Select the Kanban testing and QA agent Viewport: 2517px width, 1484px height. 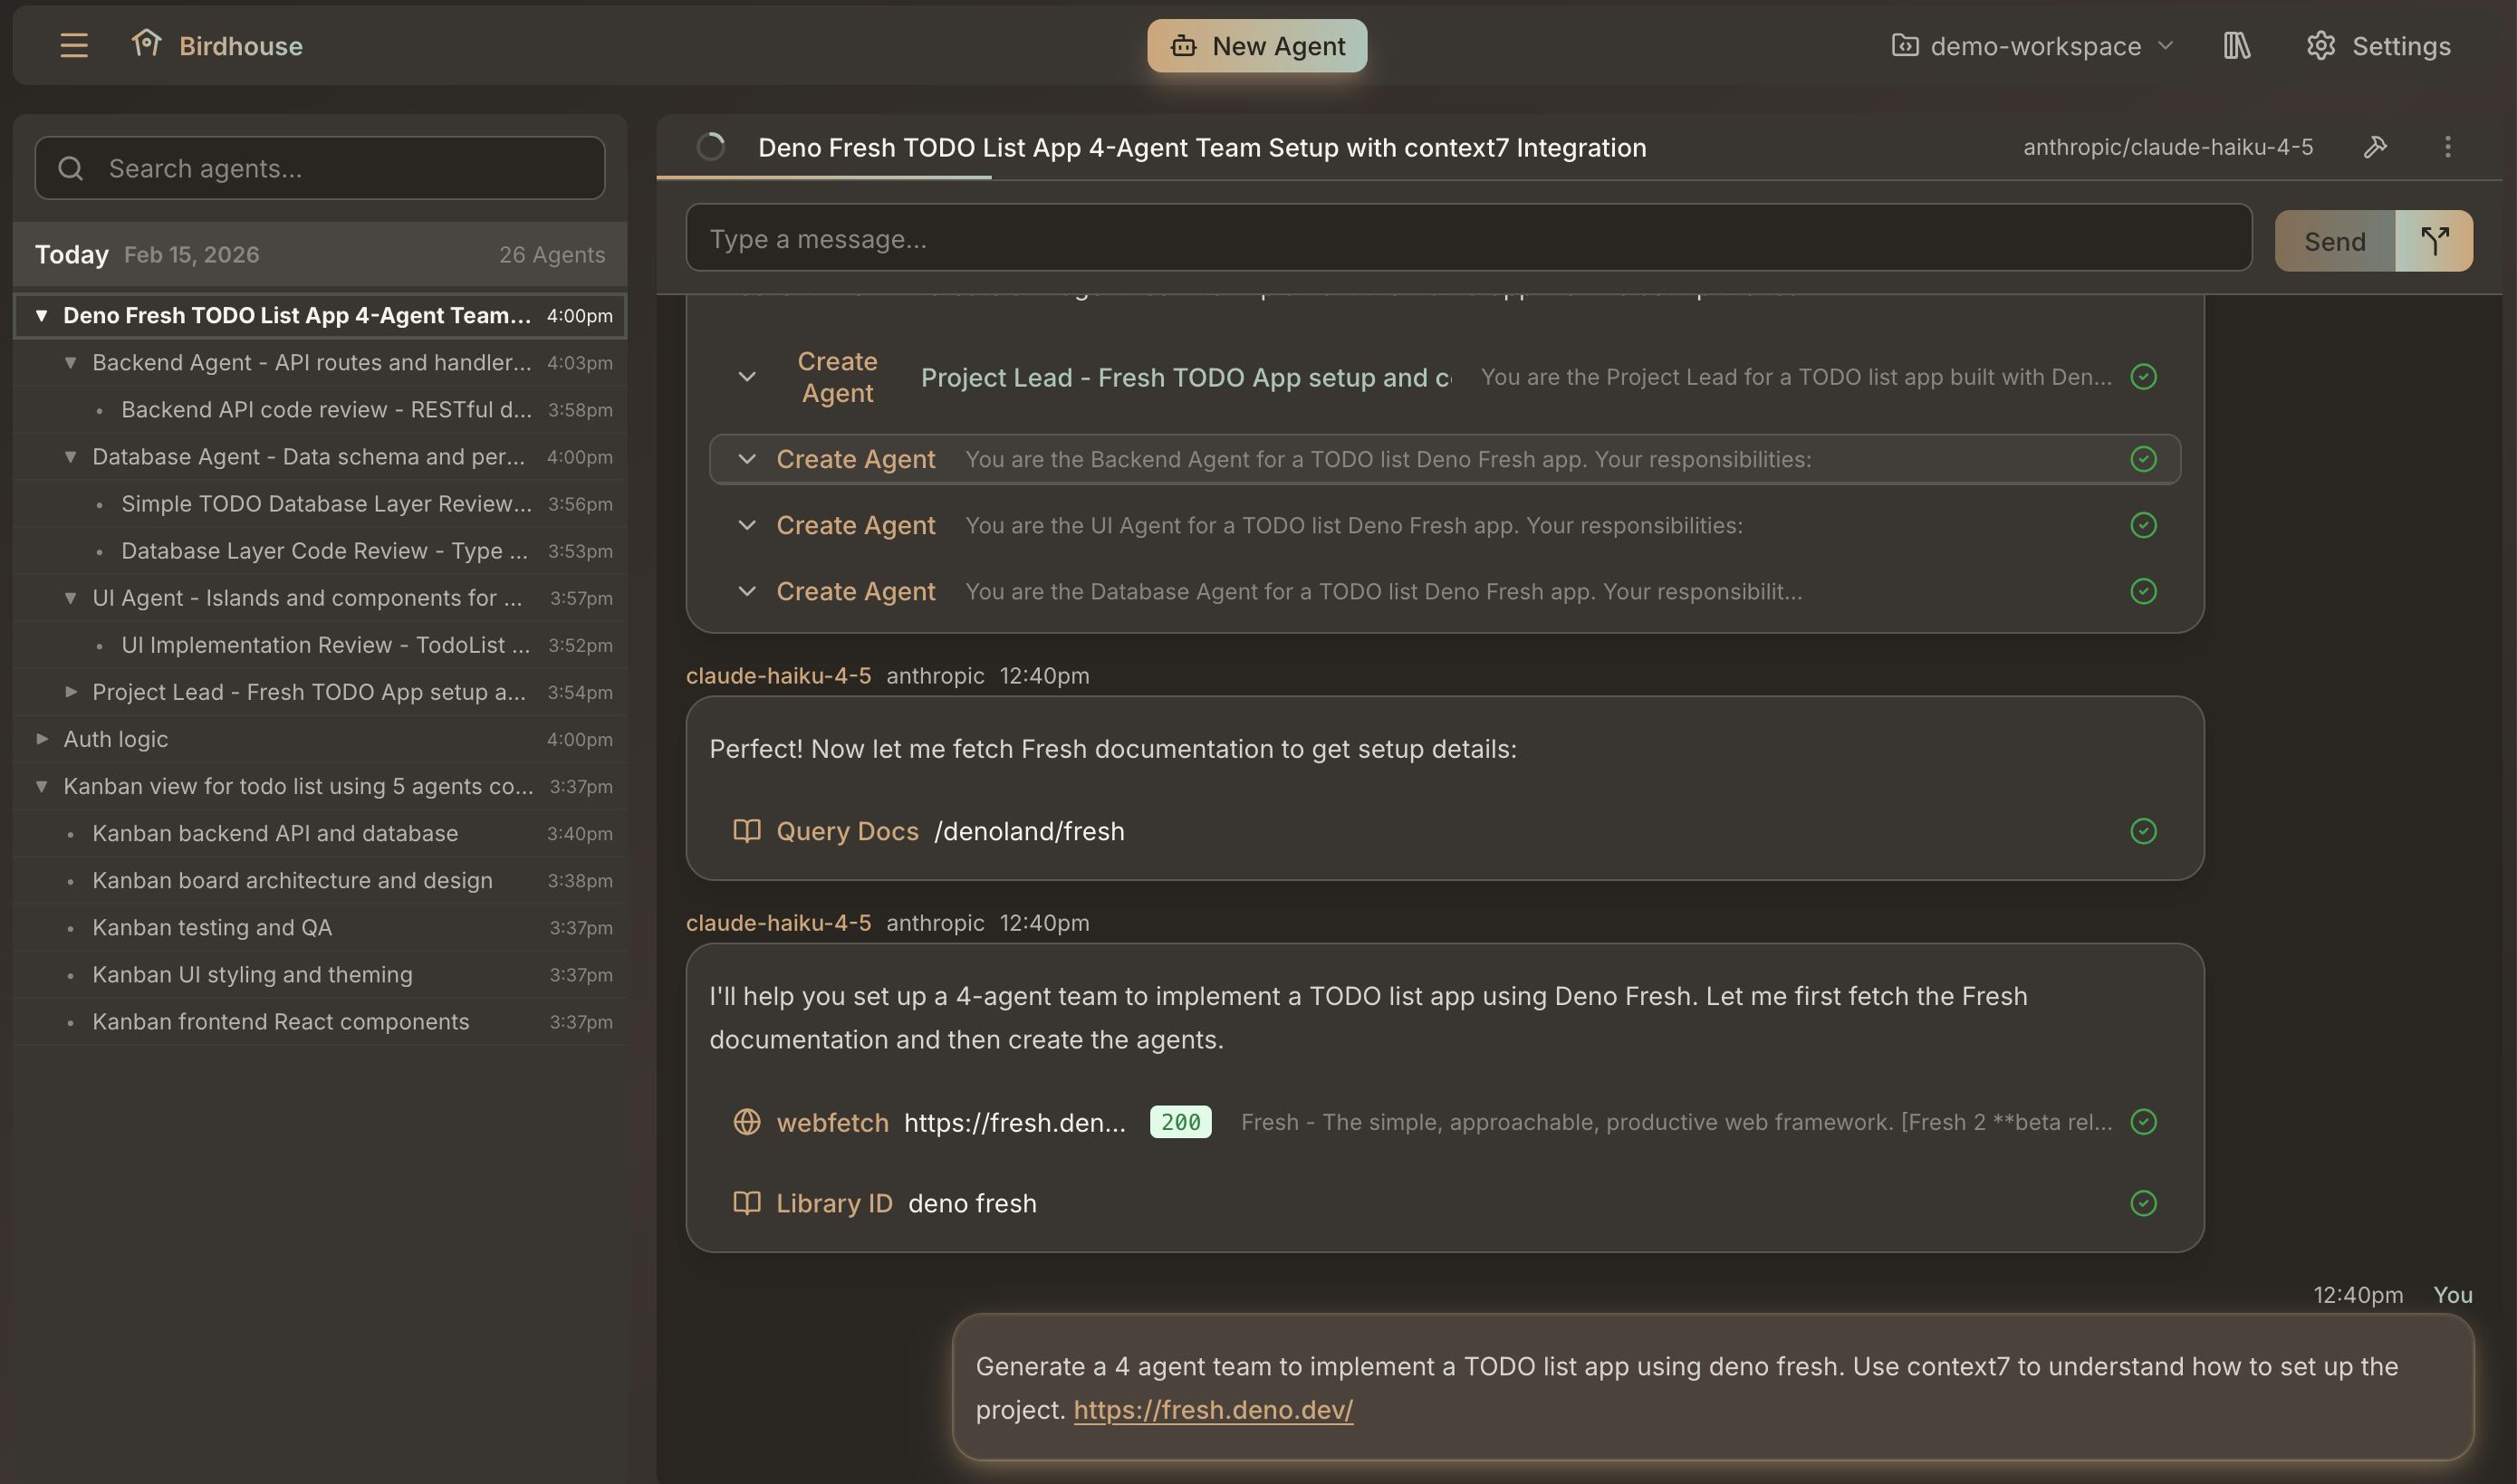pos(212,927)
